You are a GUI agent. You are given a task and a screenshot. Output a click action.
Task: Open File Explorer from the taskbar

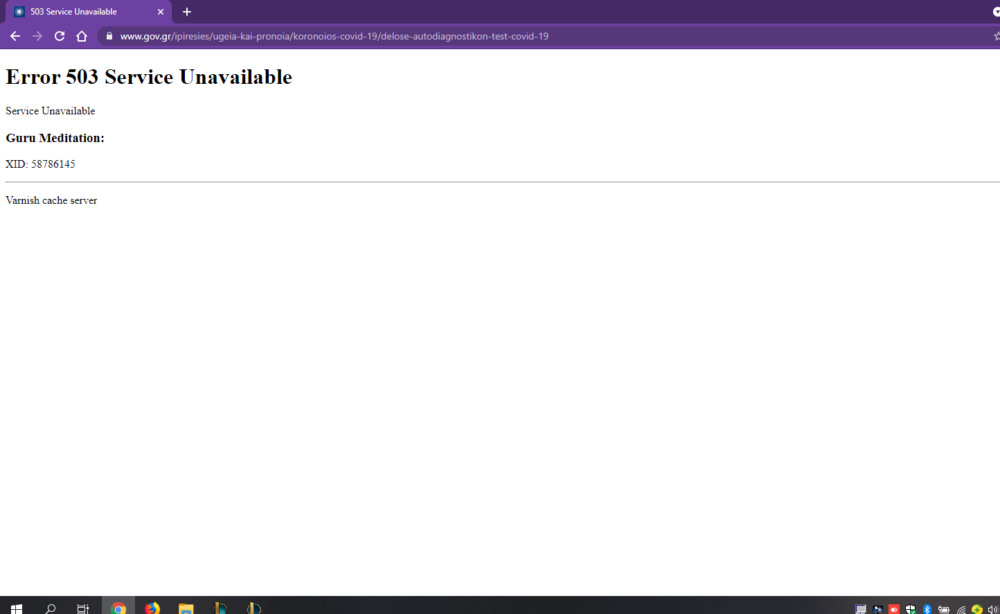(x=186, y=607)
